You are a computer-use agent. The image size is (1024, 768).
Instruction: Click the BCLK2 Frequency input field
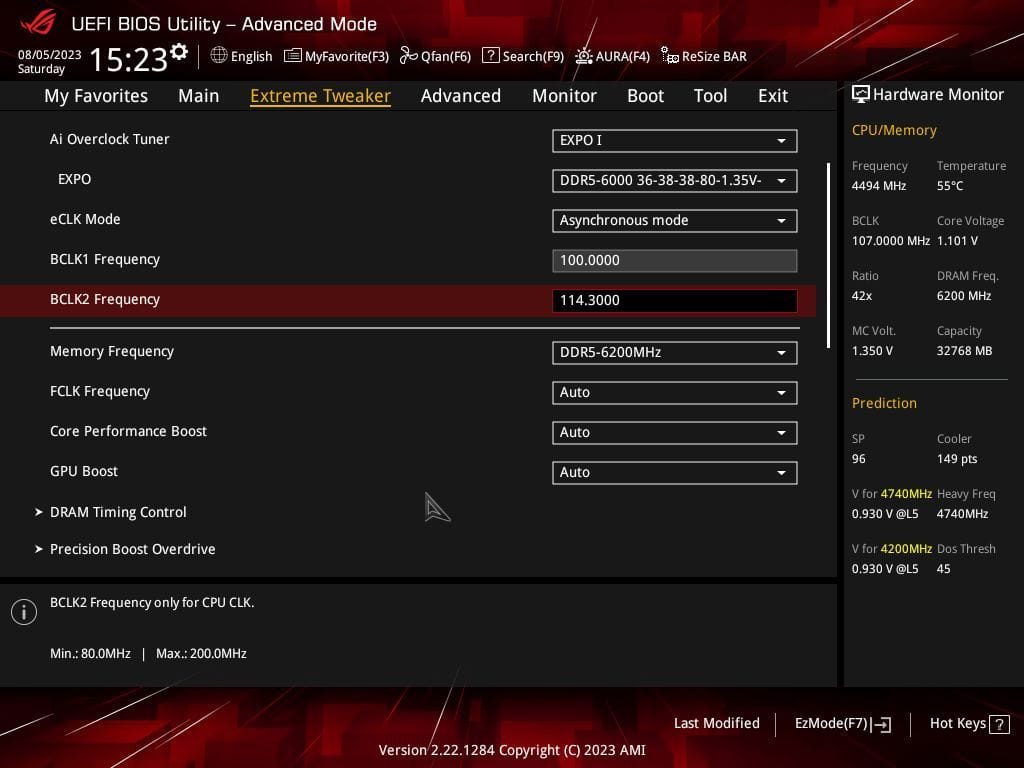674,300
